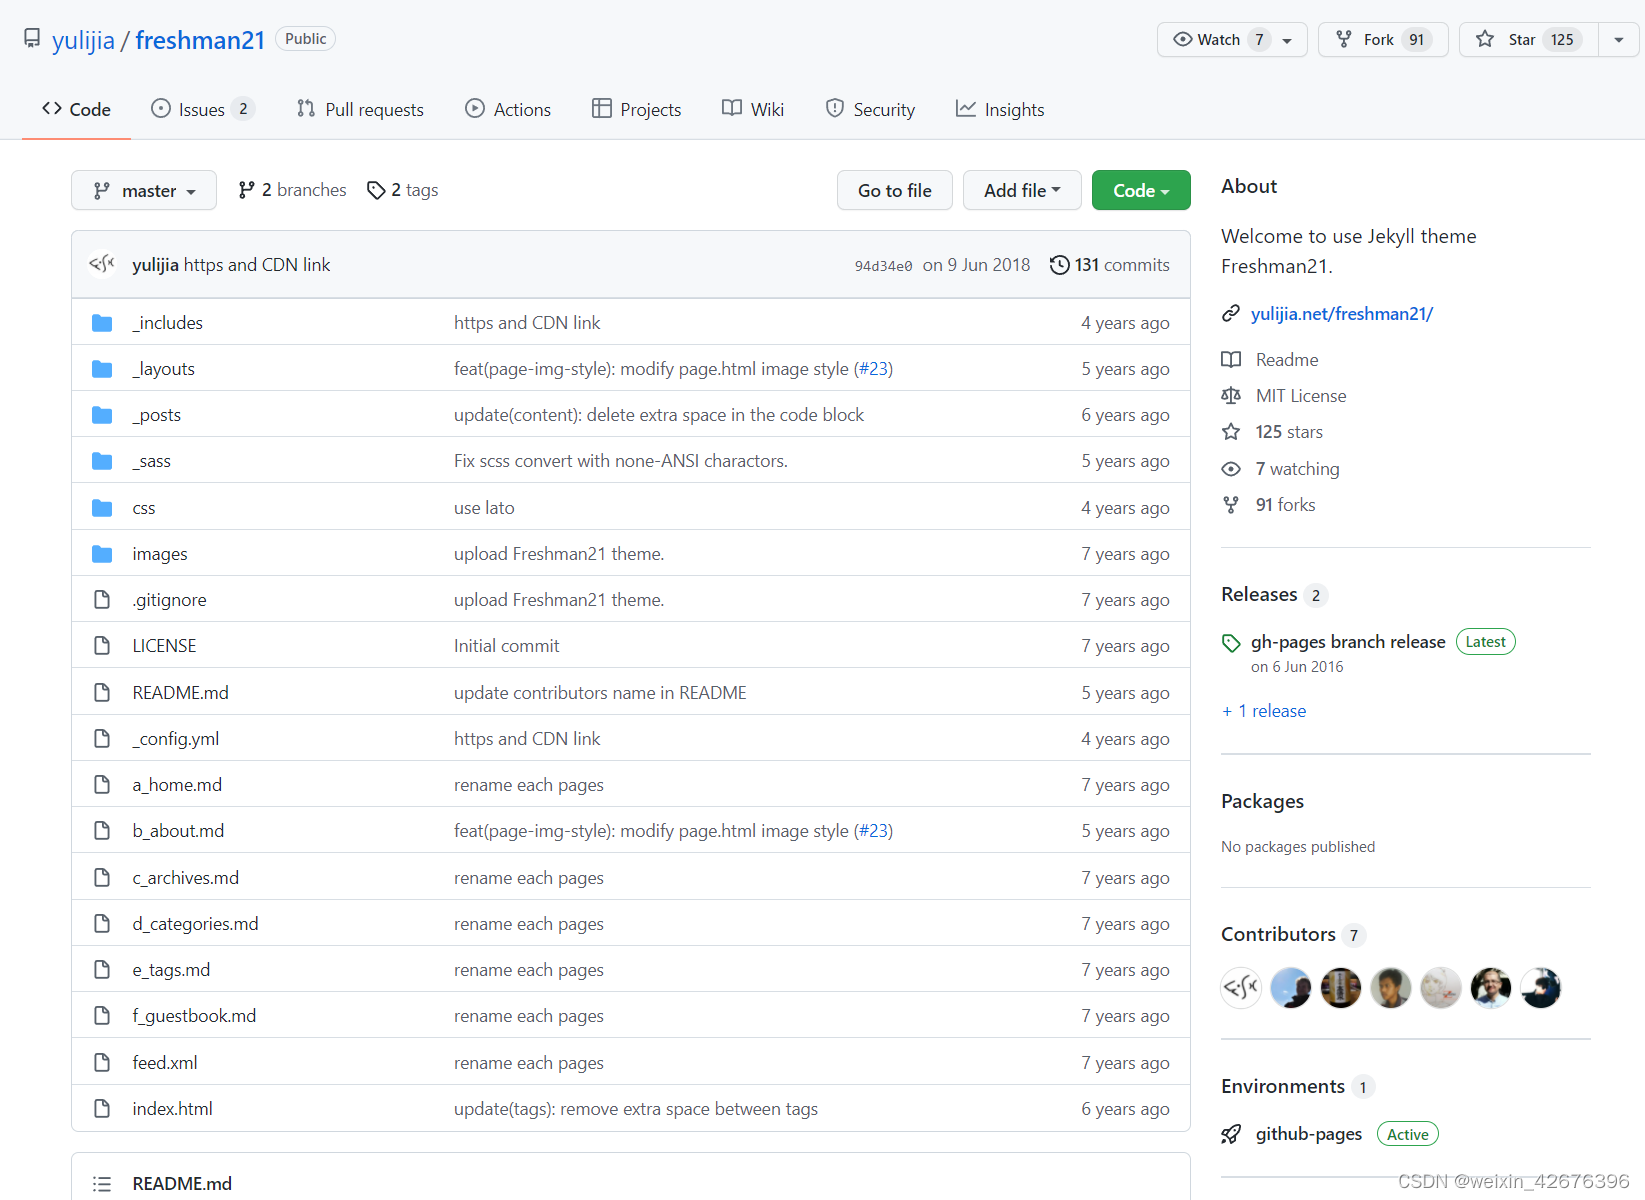Open the Security tab
The image size is (1645, 1200).
pyautogui.click(x=870, y=109)
